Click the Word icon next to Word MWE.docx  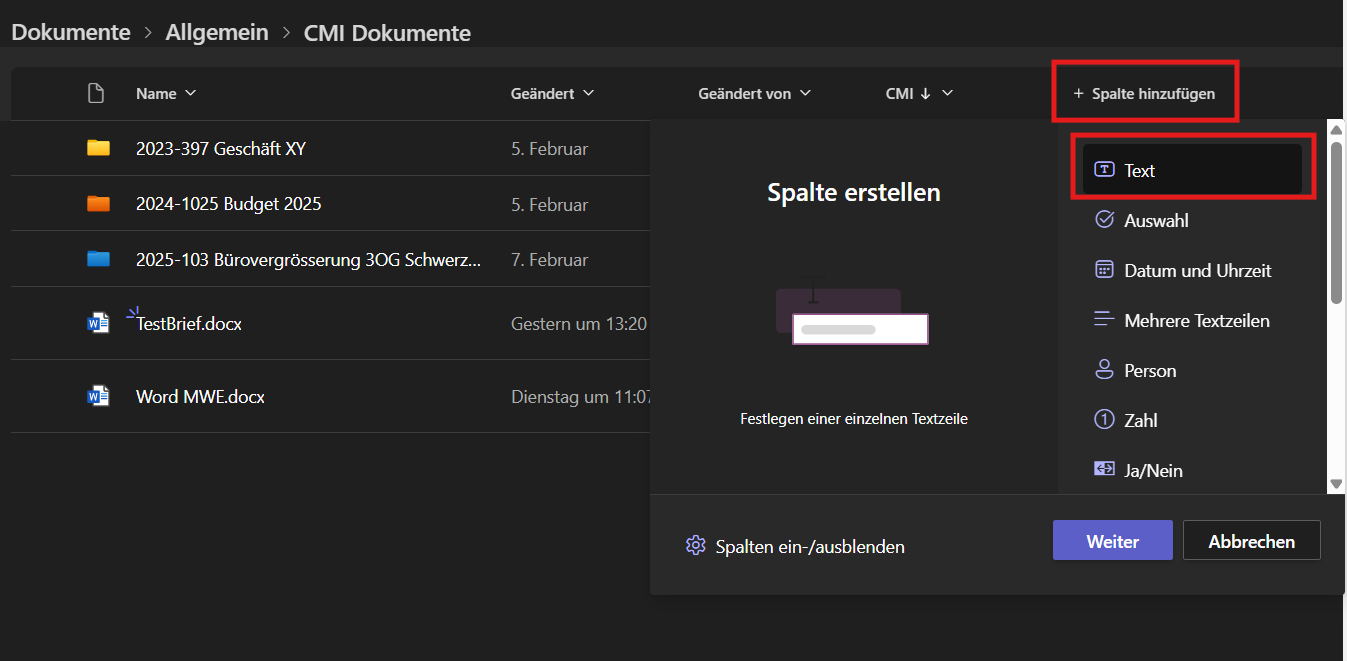click(98, 396)
